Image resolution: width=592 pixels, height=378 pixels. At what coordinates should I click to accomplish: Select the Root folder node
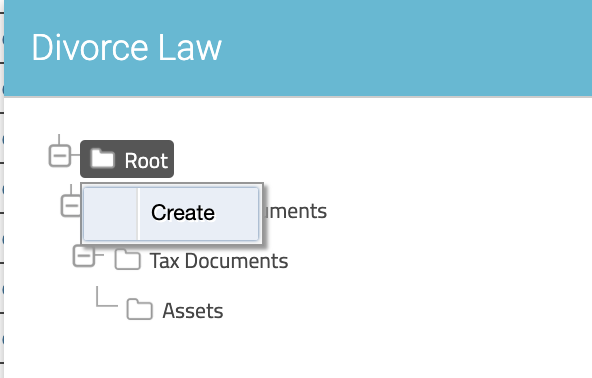coord(127,159)
